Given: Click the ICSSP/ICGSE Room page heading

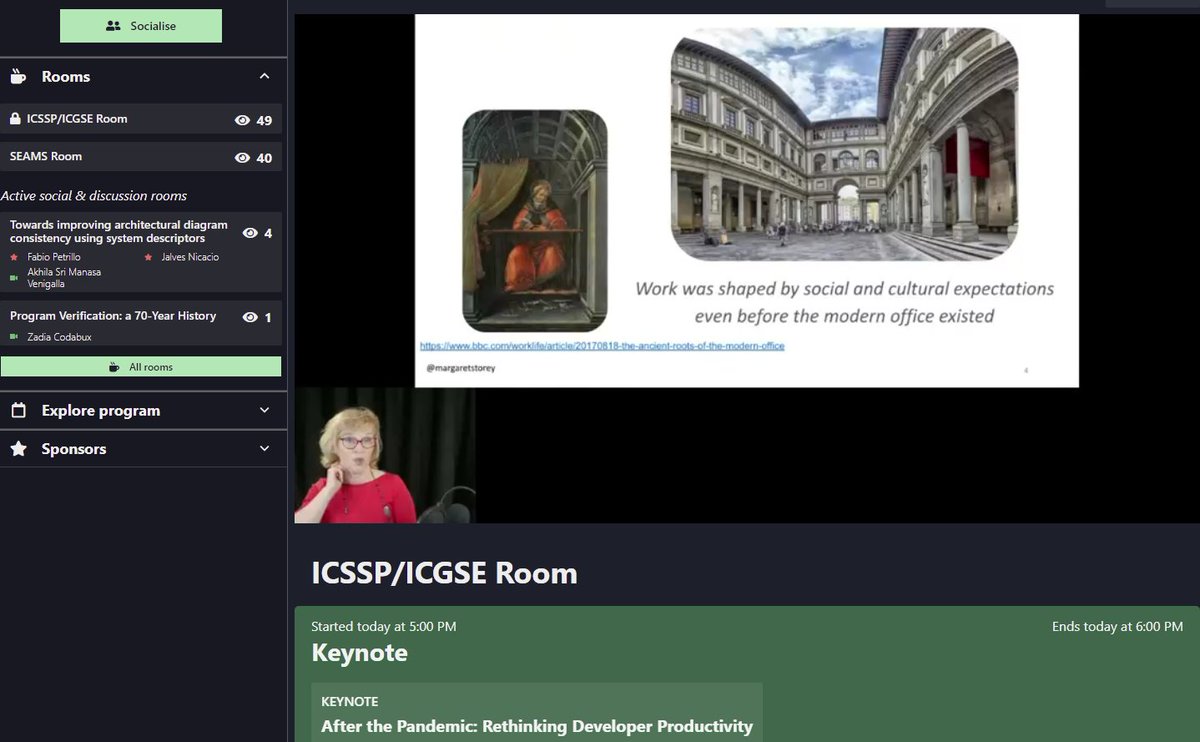Looking at the screenshot, I should (x=445, y=573).
